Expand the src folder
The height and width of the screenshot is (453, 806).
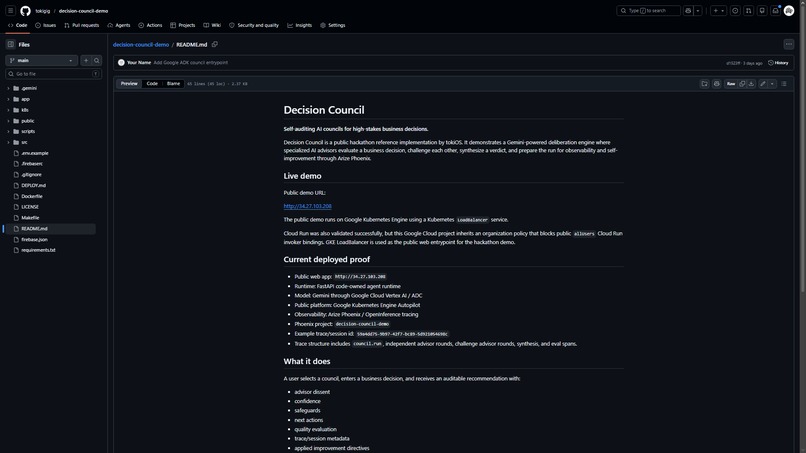[8, 142]
